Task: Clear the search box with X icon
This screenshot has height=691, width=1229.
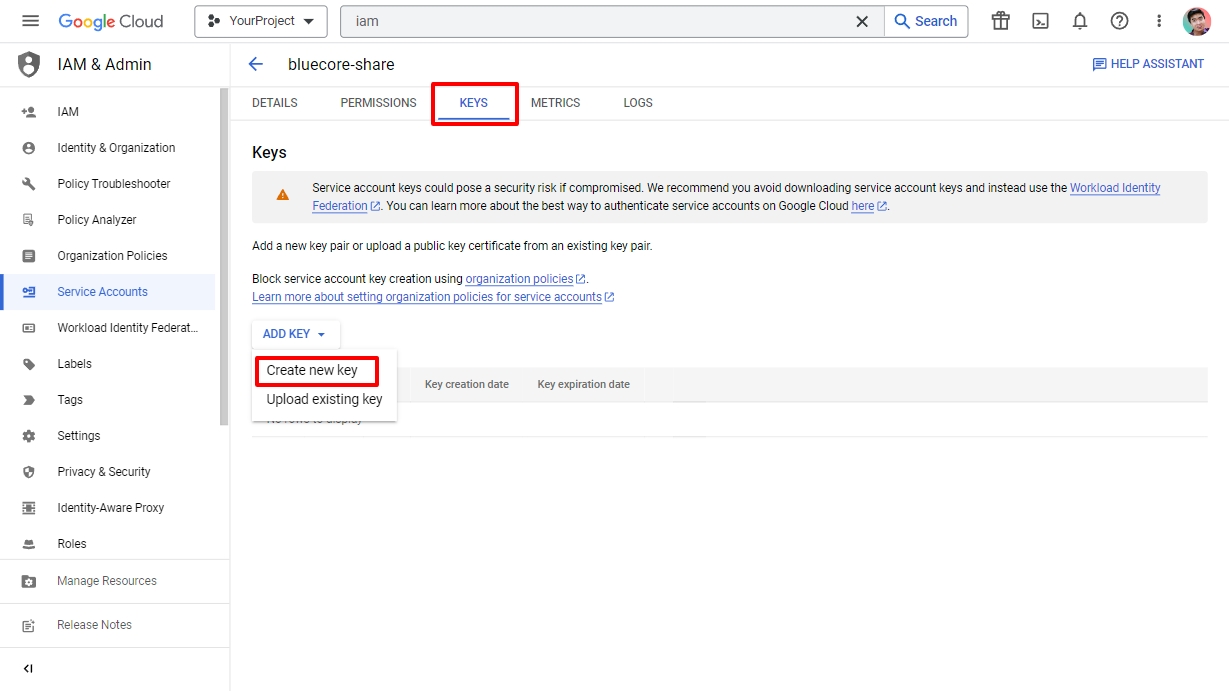Action: point(862,21)
